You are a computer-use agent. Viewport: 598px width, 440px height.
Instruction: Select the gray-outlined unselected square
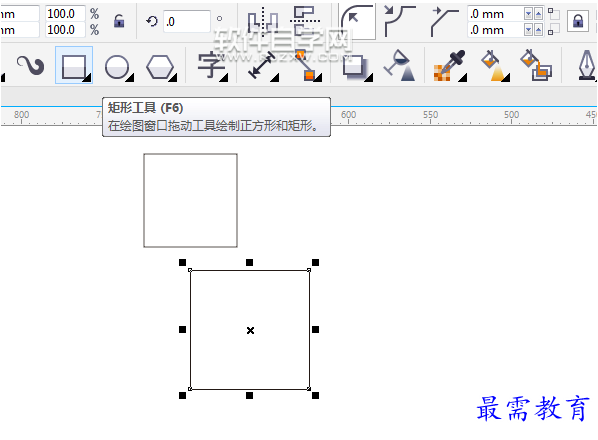point(190,201)
